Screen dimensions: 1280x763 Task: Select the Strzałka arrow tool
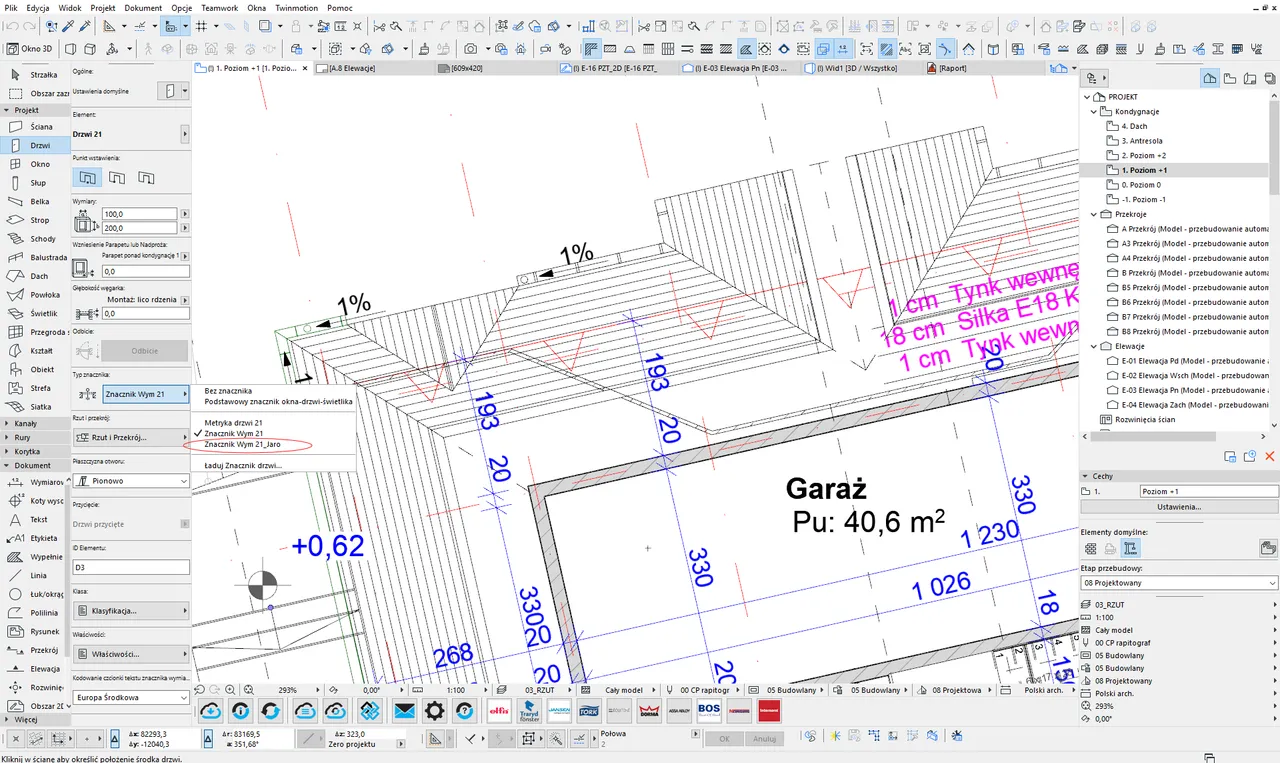(x=35, y=74)
